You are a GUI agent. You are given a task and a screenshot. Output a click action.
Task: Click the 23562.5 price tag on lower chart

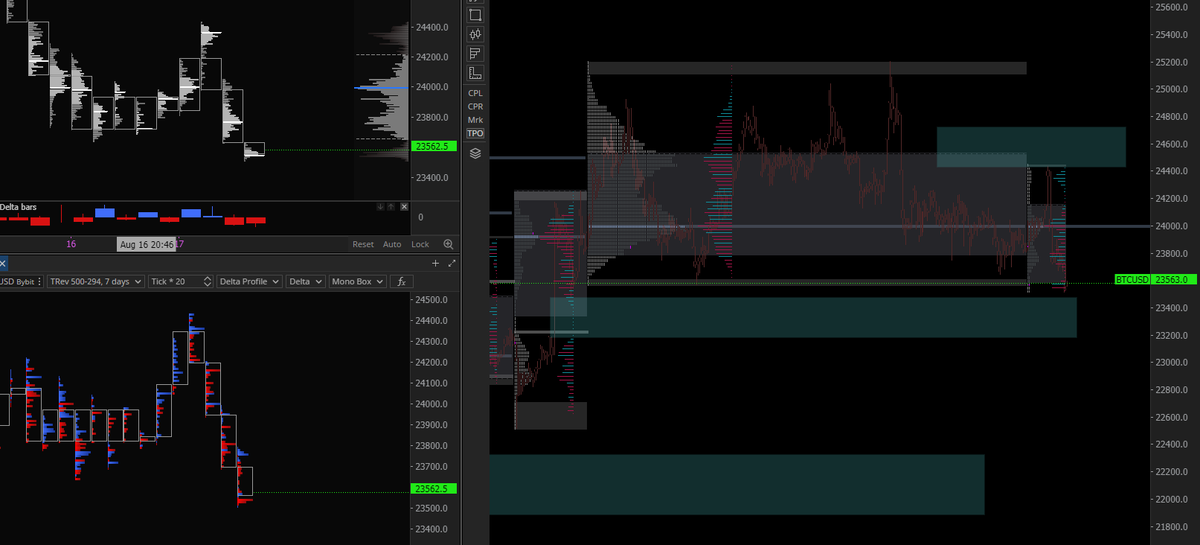click(434, 488)
